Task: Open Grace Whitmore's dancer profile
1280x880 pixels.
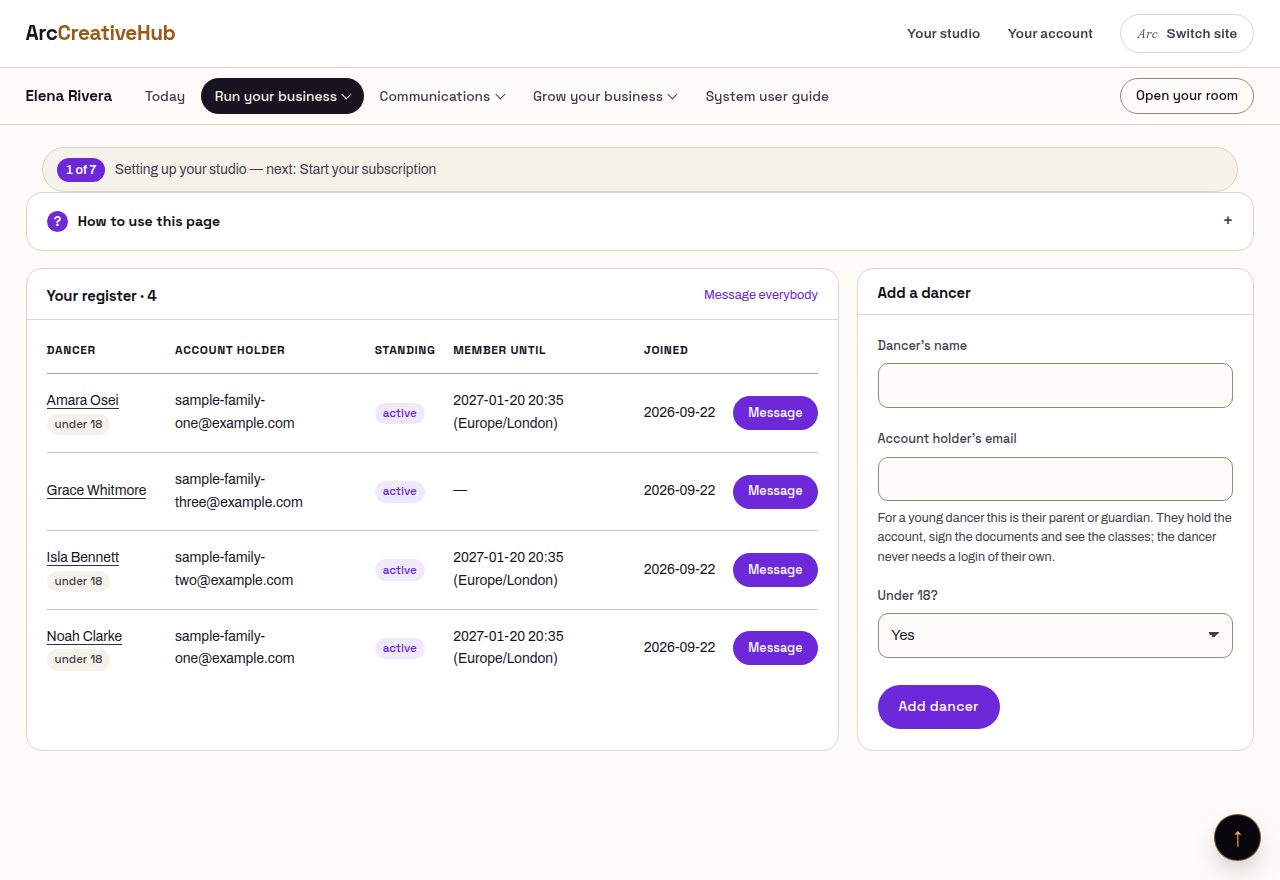Action: tap(96, 490)
